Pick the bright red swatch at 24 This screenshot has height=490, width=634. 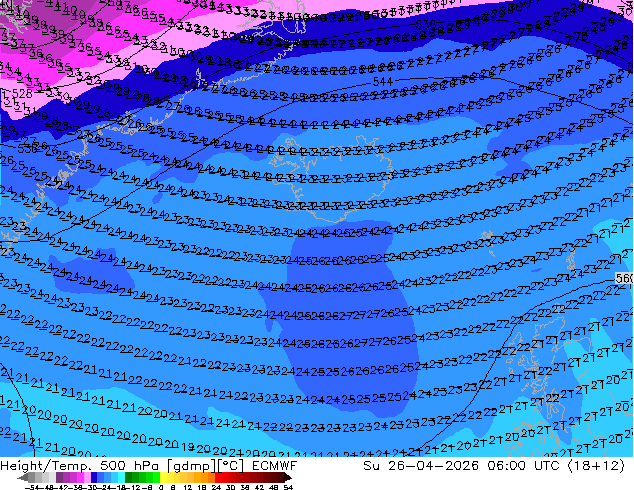218,478
